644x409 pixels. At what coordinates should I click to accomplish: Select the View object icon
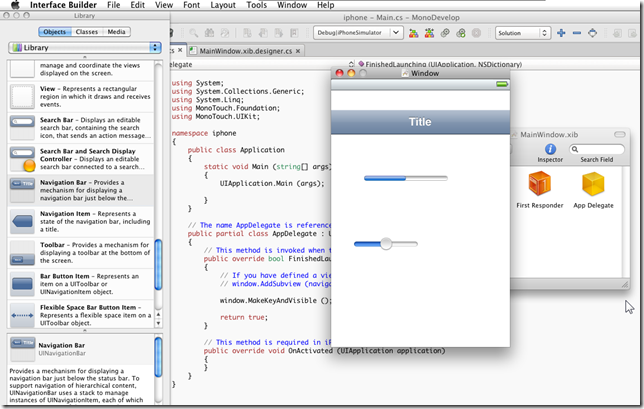pos(22,97)
